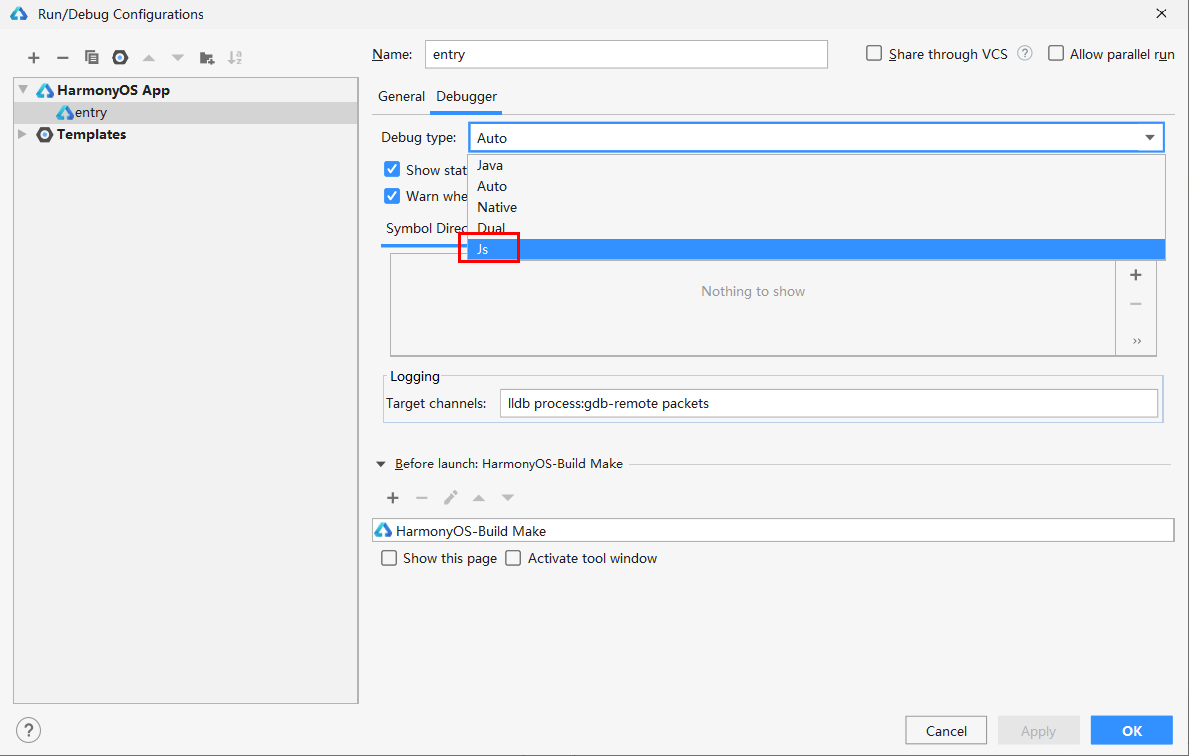
Task: Add a symbol directory
Action: click(1135, 275)
